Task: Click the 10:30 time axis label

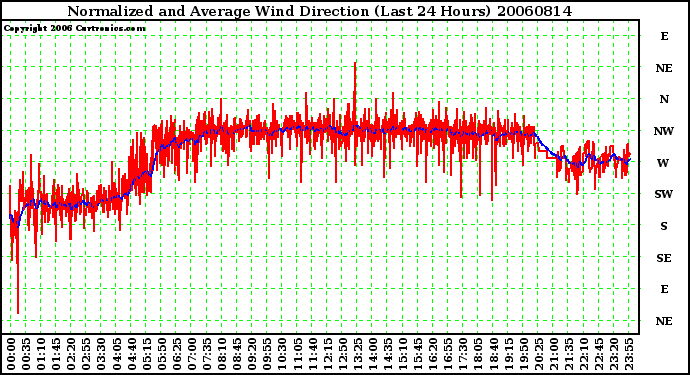Action: coord(282,354)
